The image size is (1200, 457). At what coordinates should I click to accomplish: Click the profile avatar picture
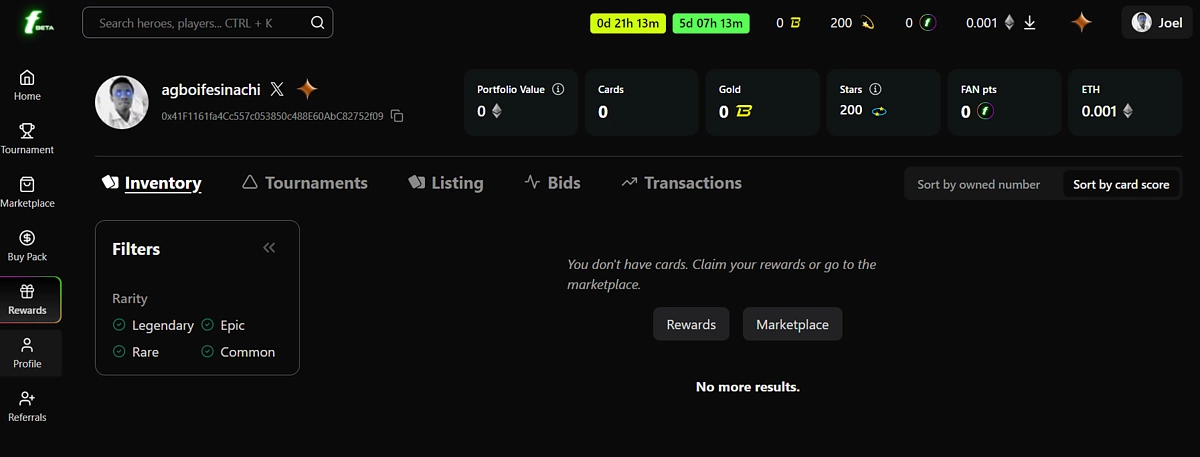[x=122, y=102]
